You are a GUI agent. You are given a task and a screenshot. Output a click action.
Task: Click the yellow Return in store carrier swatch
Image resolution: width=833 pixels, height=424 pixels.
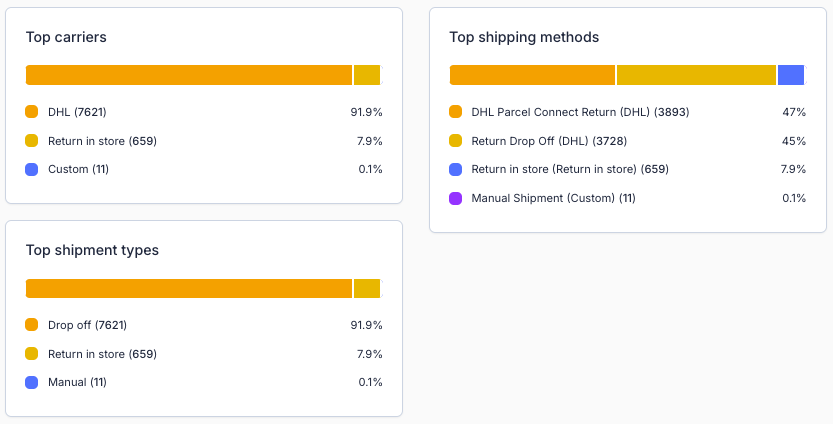[32, 141]
